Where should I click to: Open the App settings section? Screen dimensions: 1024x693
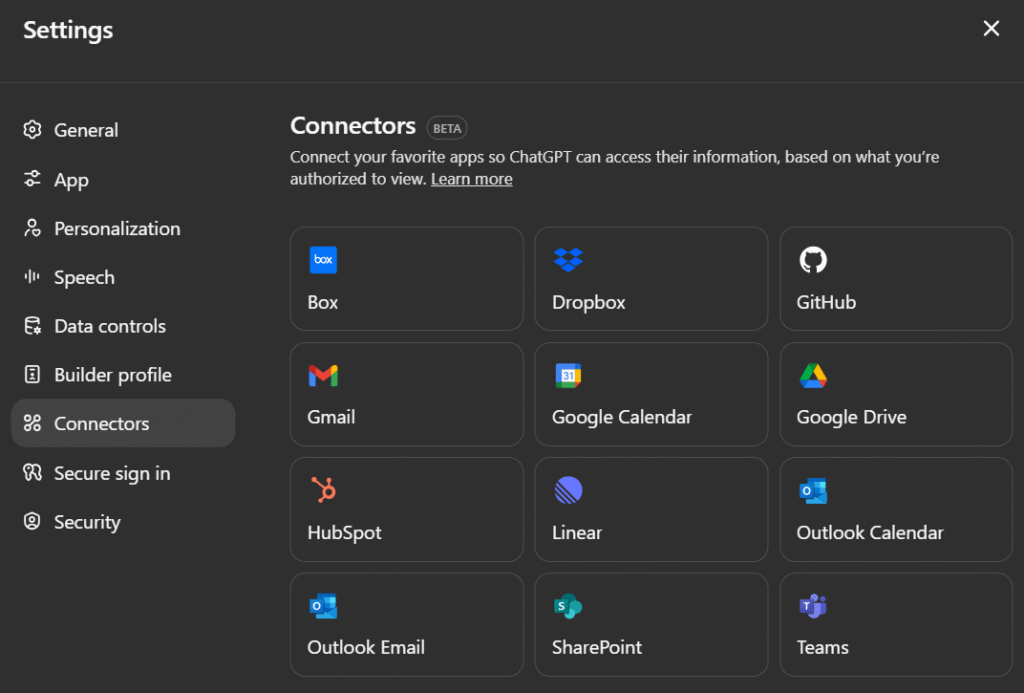click(123, 179)
